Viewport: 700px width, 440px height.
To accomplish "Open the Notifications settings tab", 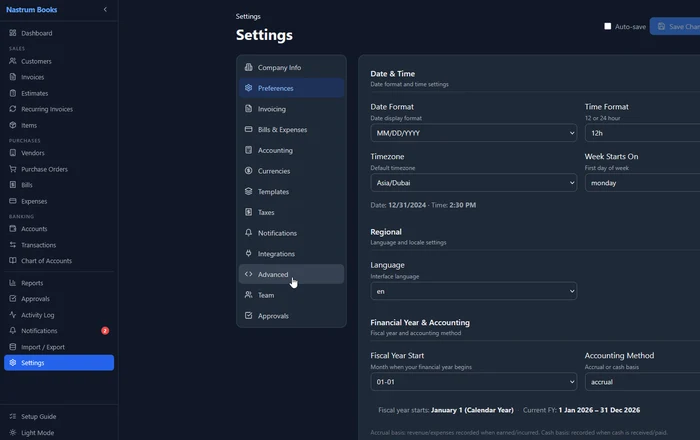I will tap(291, 233).
